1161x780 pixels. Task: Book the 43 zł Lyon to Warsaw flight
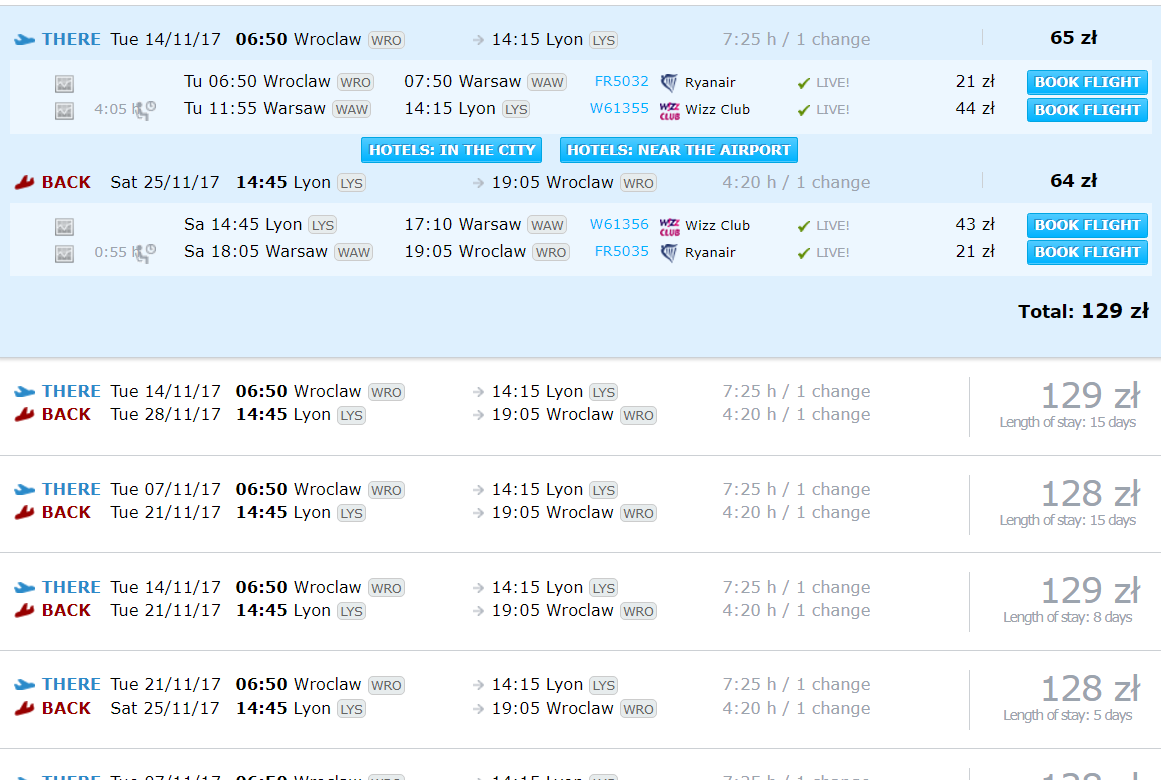click(x=1087, y=225)
